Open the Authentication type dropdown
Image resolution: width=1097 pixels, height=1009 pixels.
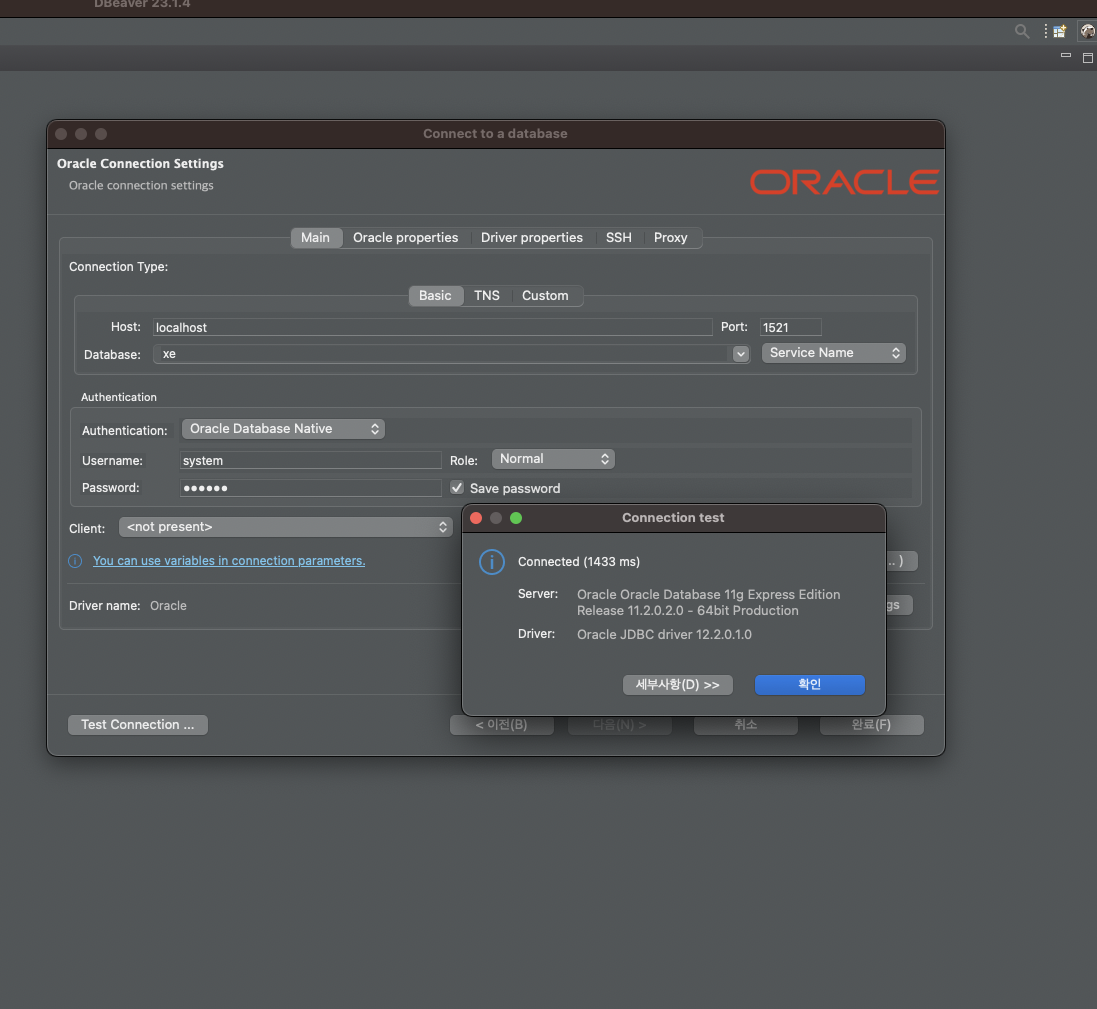pyautogui.click(x=283, y=429)
